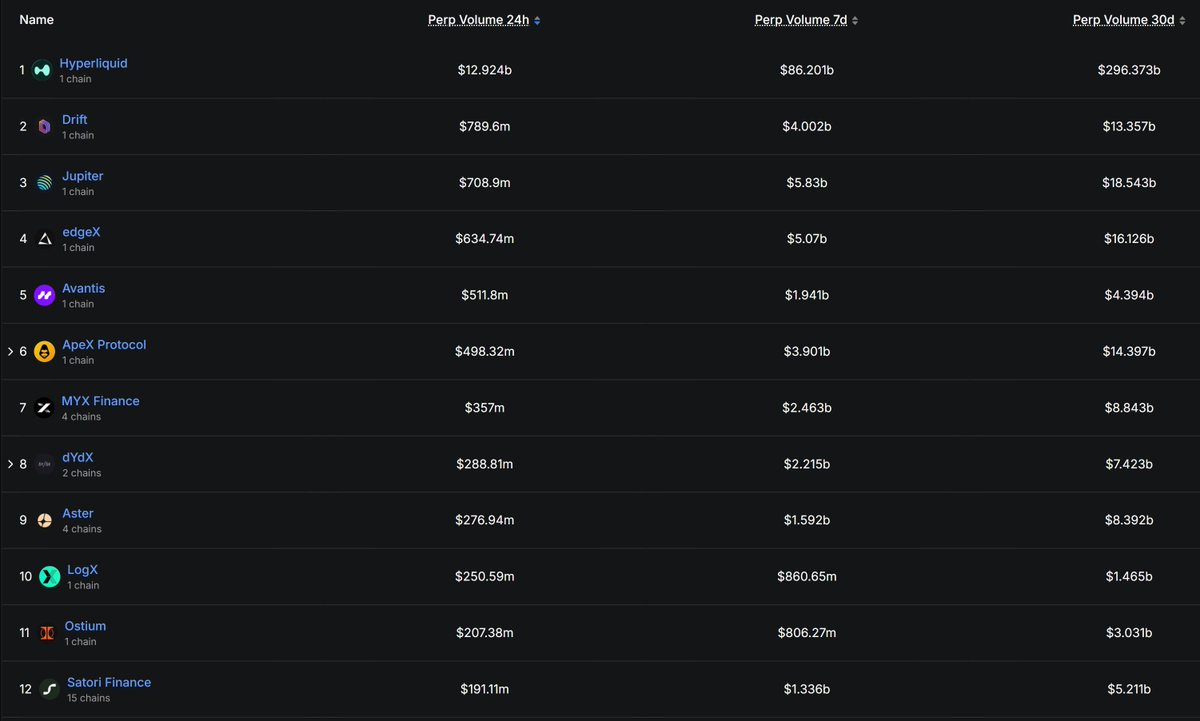Click the edgeX triangle logo icon
The image size is (1200, 721).
44,239
